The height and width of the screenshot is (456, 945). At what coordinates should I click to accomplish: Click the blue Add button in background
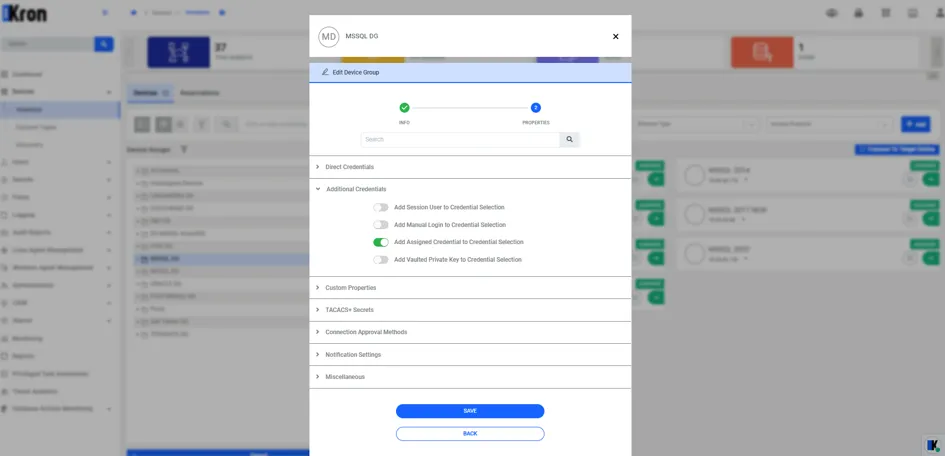pos(915,124)
